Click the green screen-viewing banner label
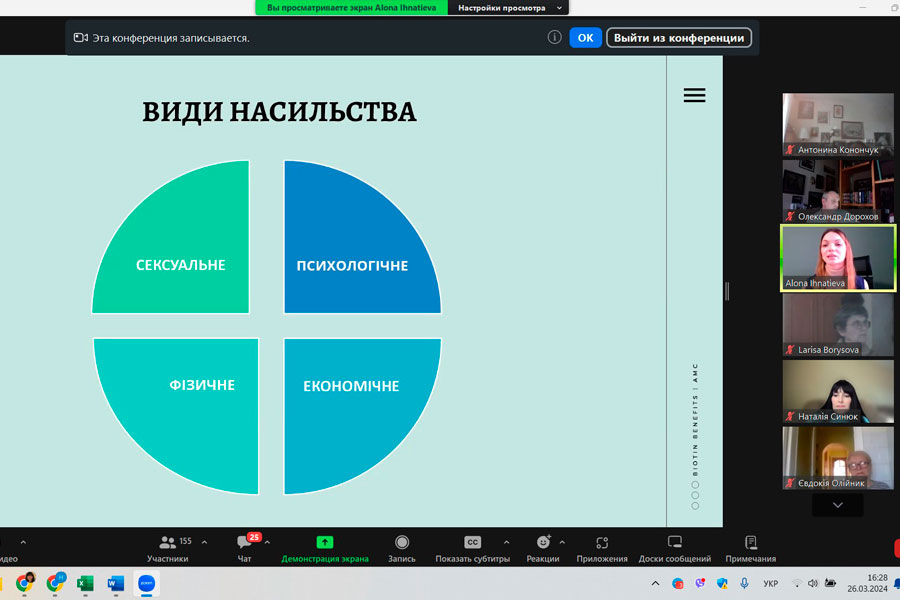This screenshot has width=900, height=600. coord(351,7)
